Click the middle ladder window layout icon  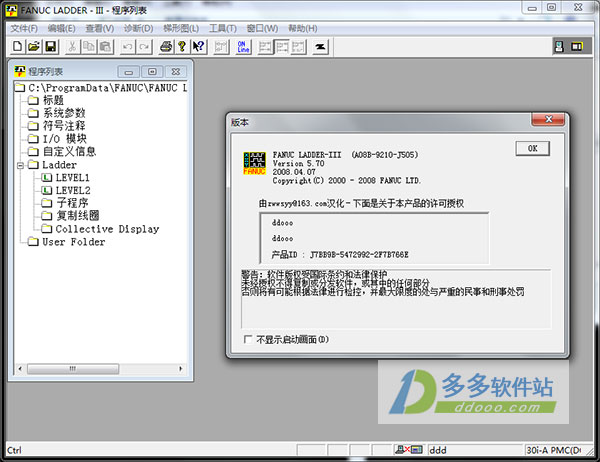(x=282, y=46)
